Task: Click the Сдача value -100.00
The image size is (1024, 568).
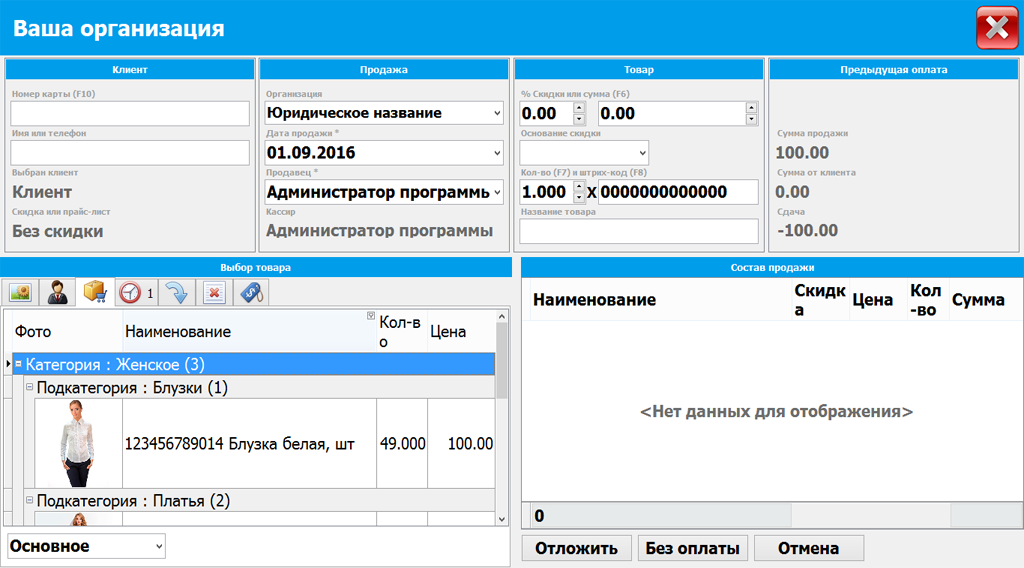Action: point(807,230)
